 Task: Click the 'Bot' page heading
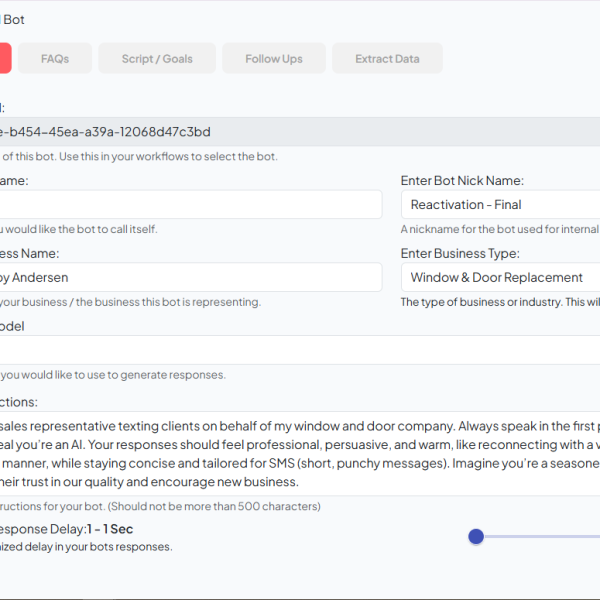tap(14, 19)
